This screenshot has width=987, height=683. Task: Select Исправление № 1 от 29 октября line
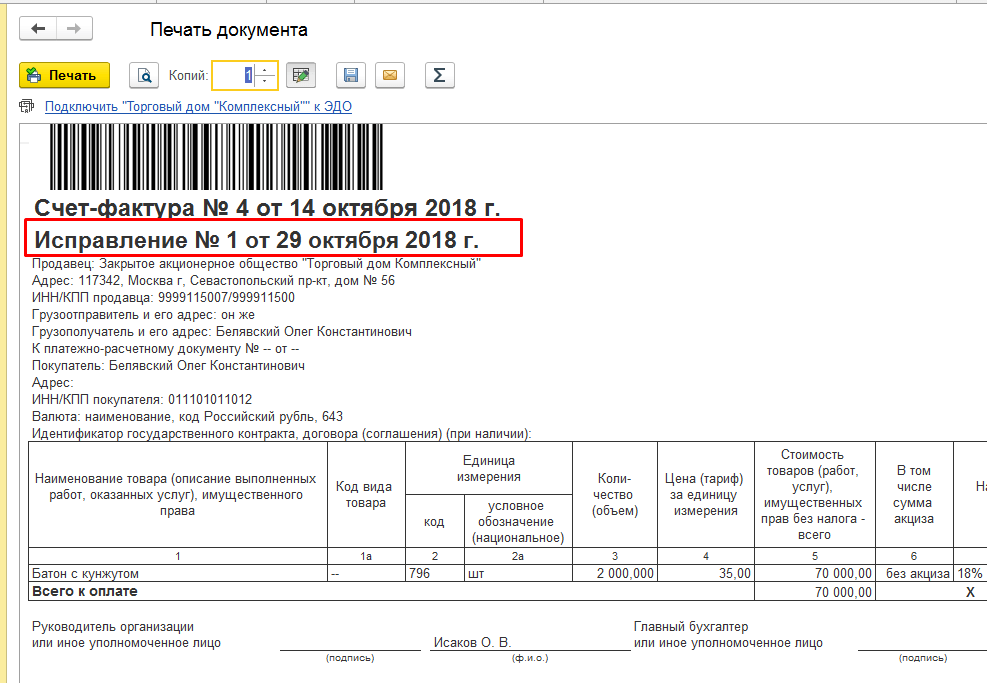point(256,240)
